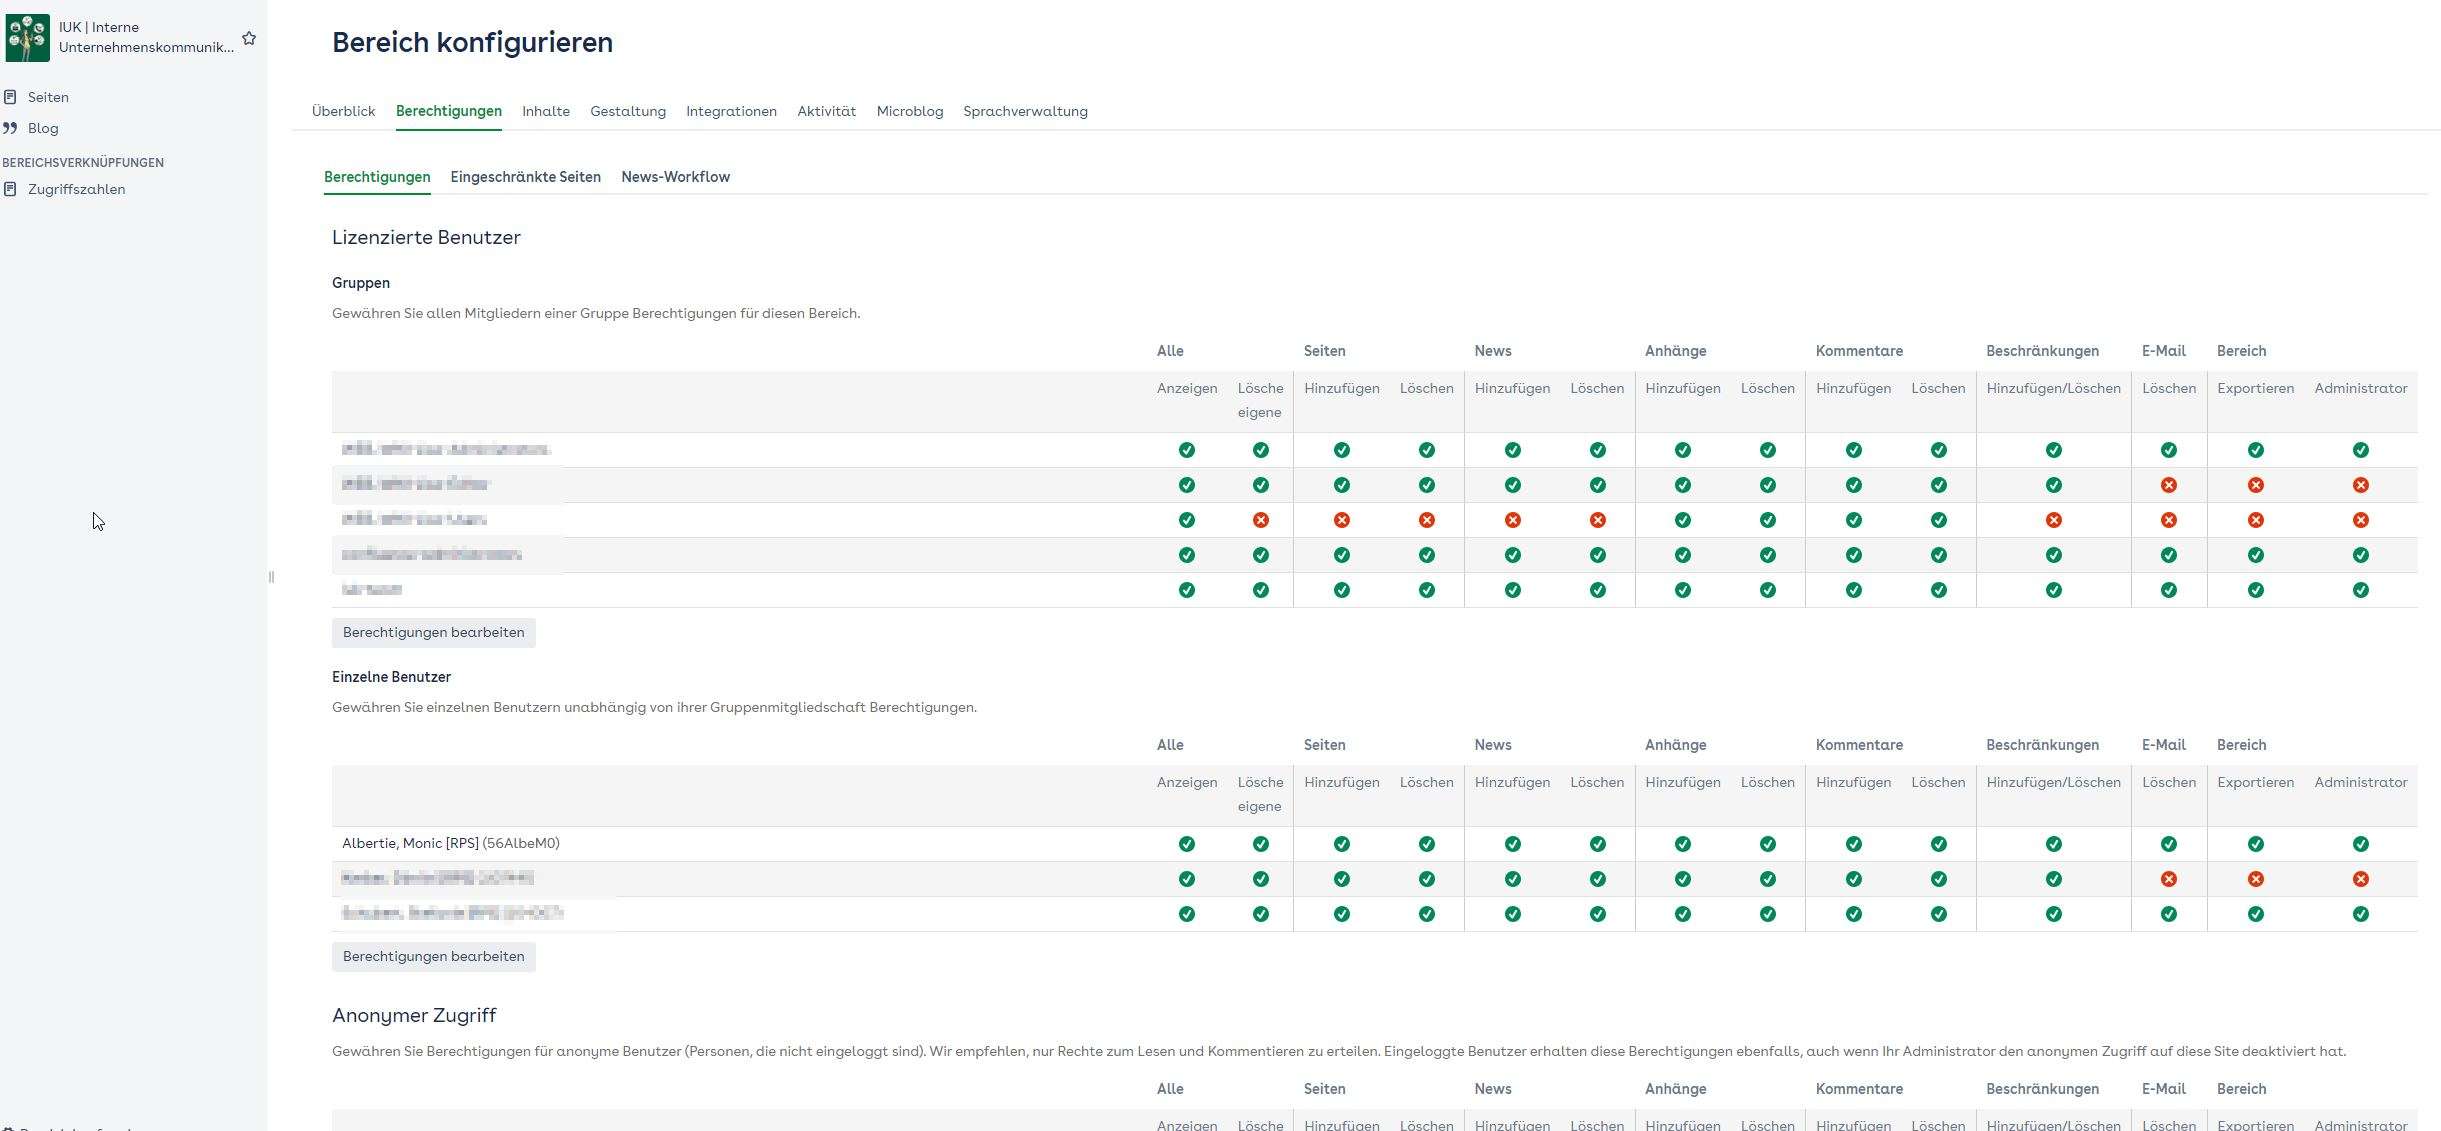Image resolution: width=2441 pixels, height=1131 pixels.
Task: Click the quote icon beside Blog
Action: [x=10, y=128]
